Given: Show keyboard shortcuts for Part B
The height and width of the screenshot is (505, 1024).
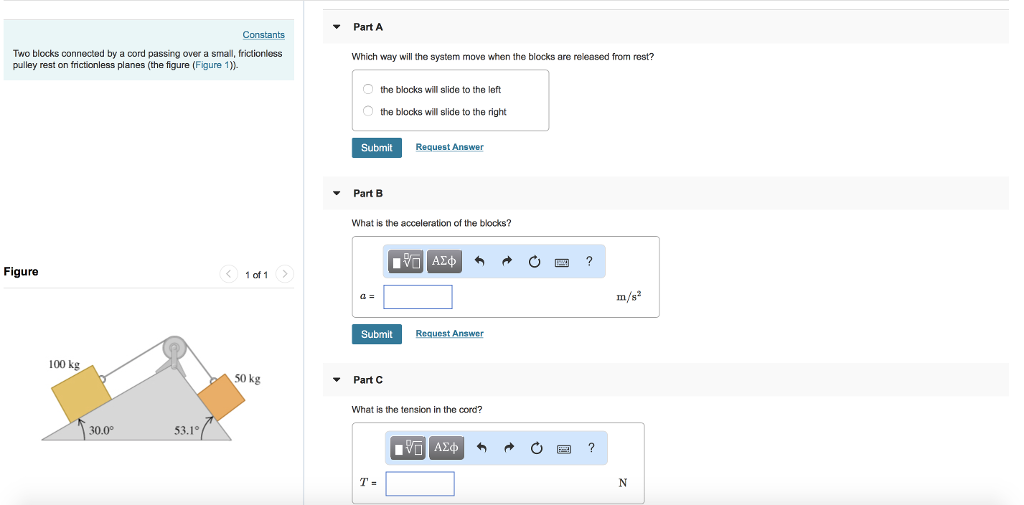Looking at the screenshot, I should 562,262.
